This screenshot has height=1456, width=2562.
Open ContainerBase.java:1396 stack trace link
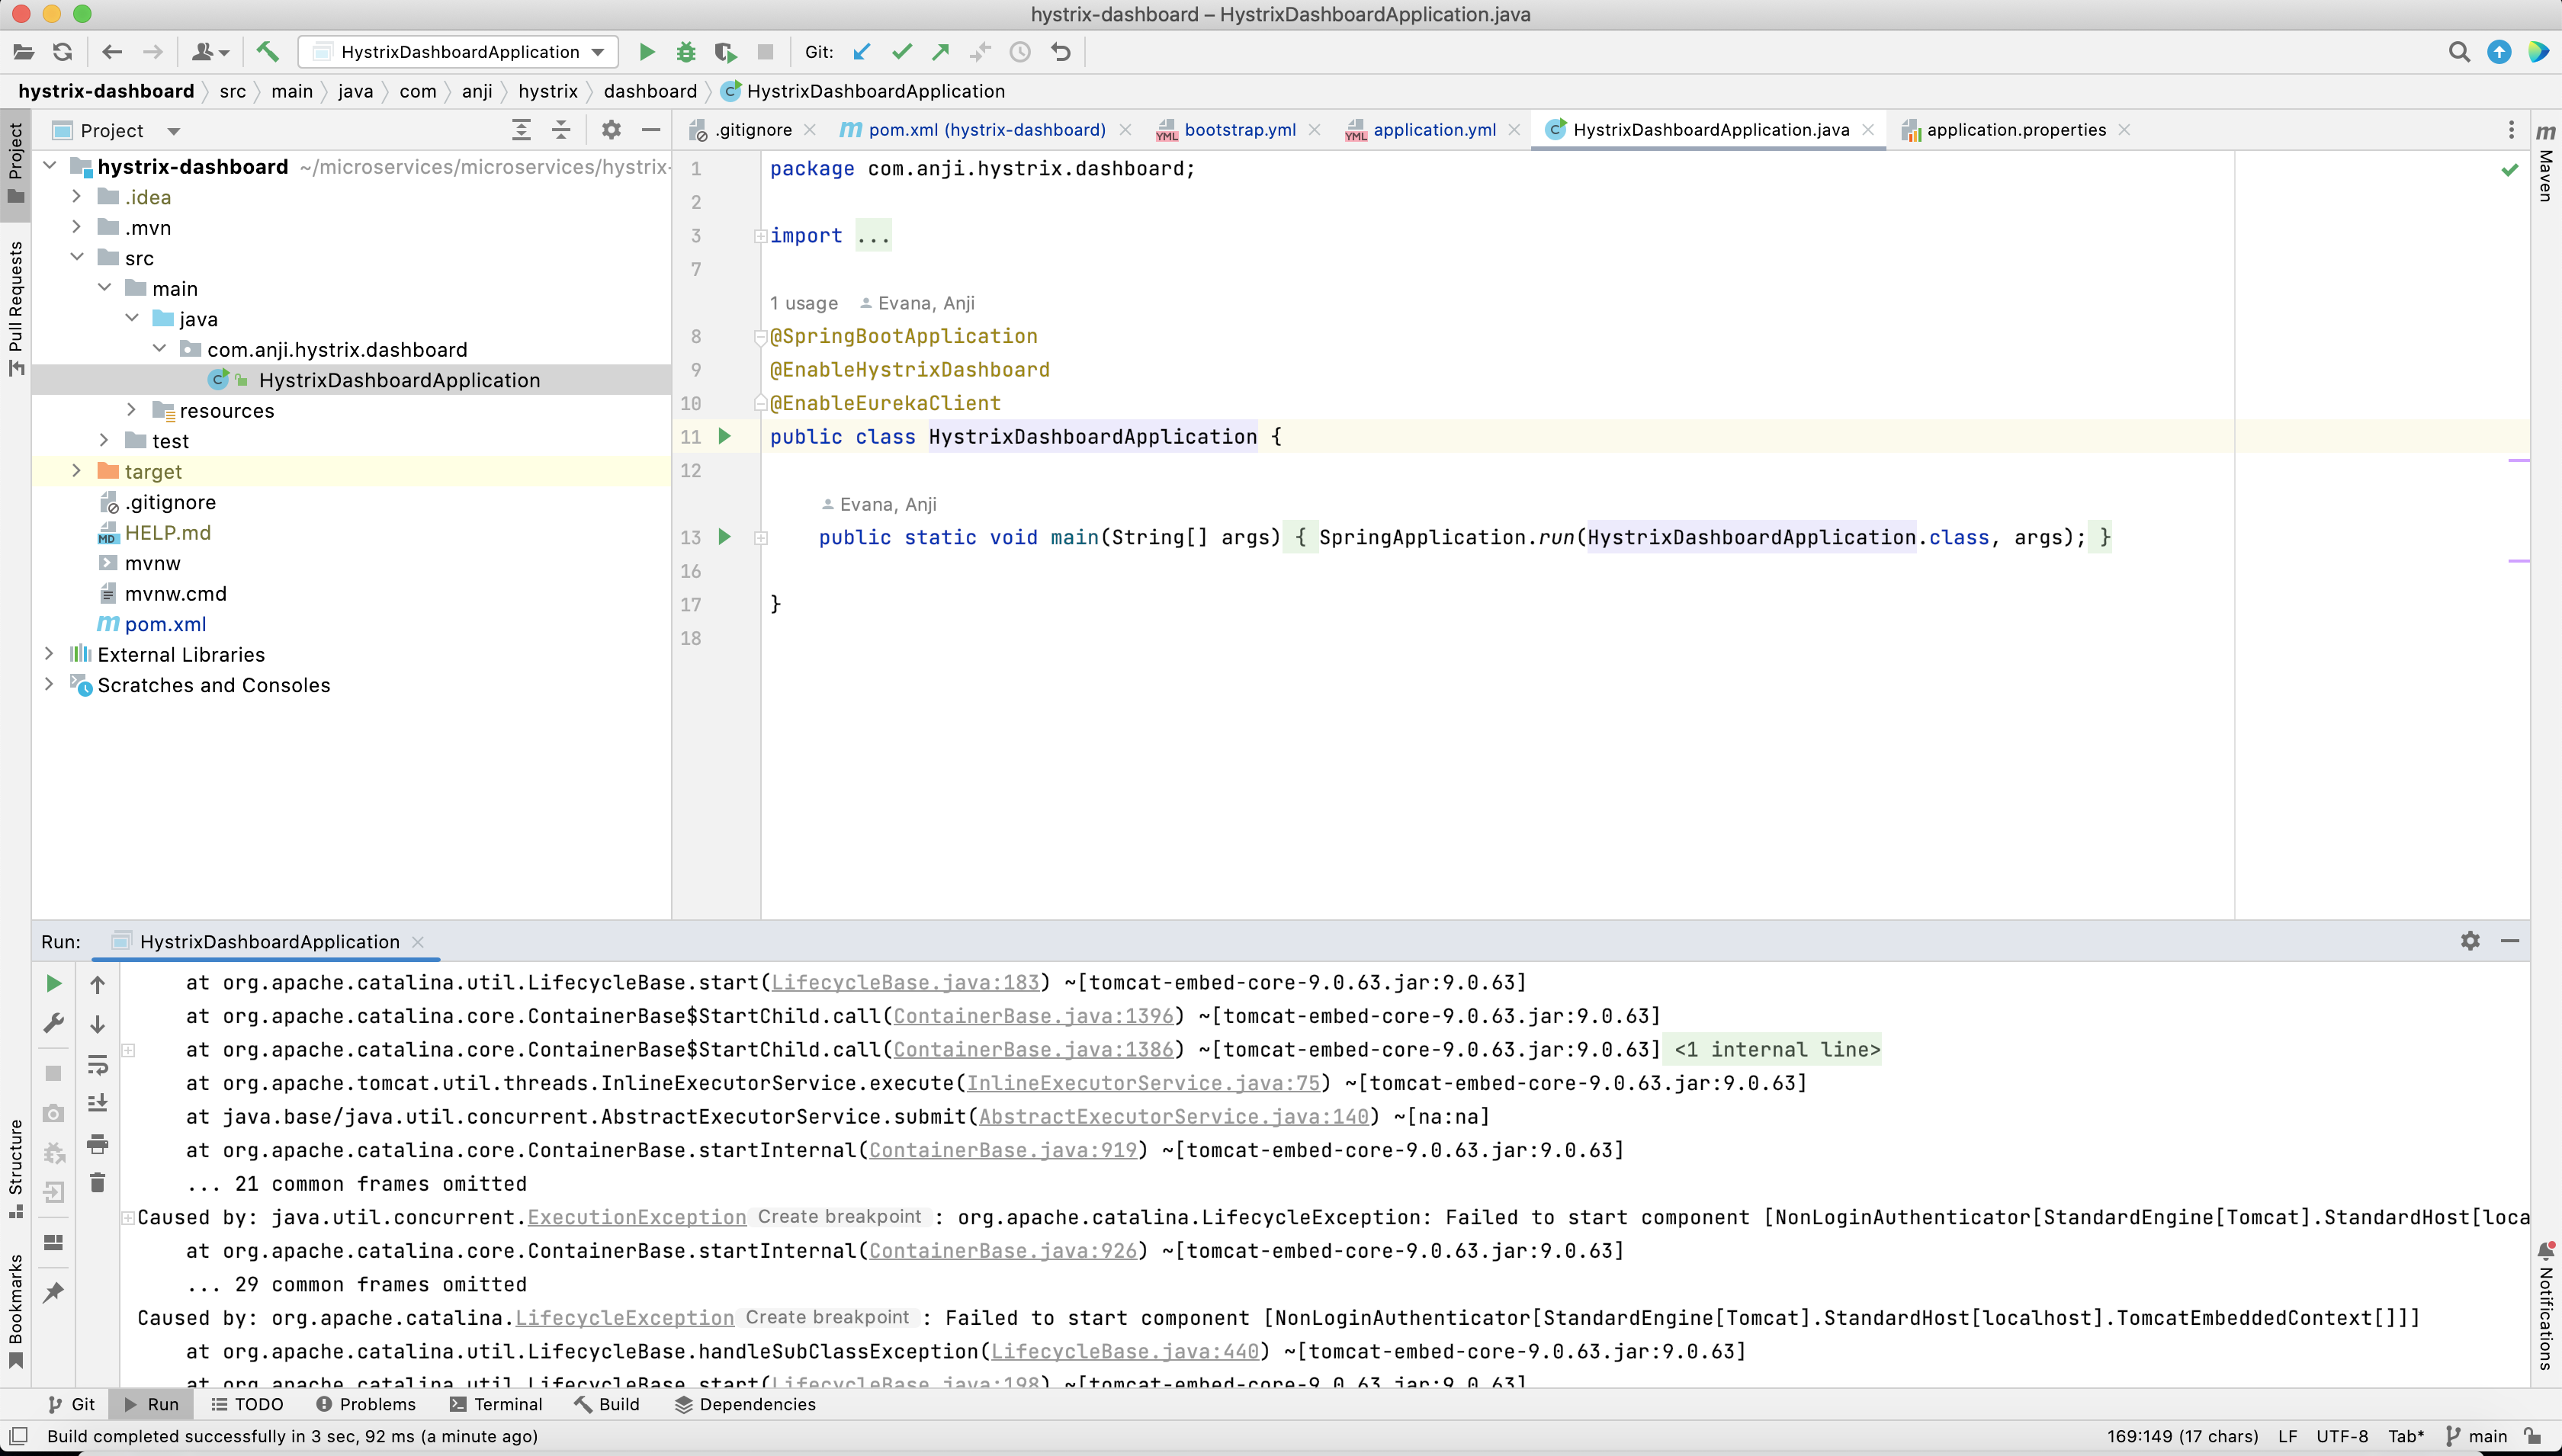[1035, 1016]
